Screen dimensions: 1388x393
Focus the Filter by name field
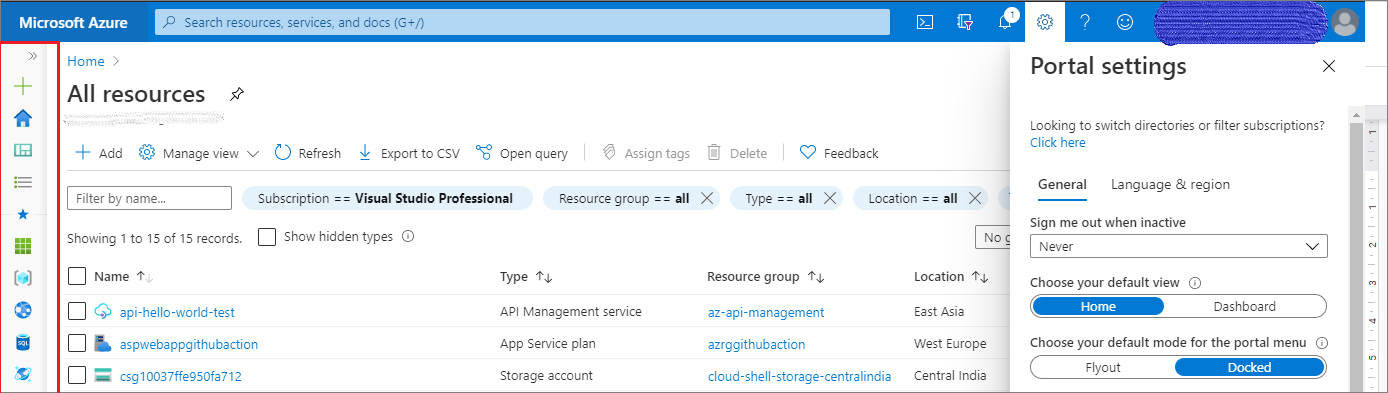click(149, 198)
